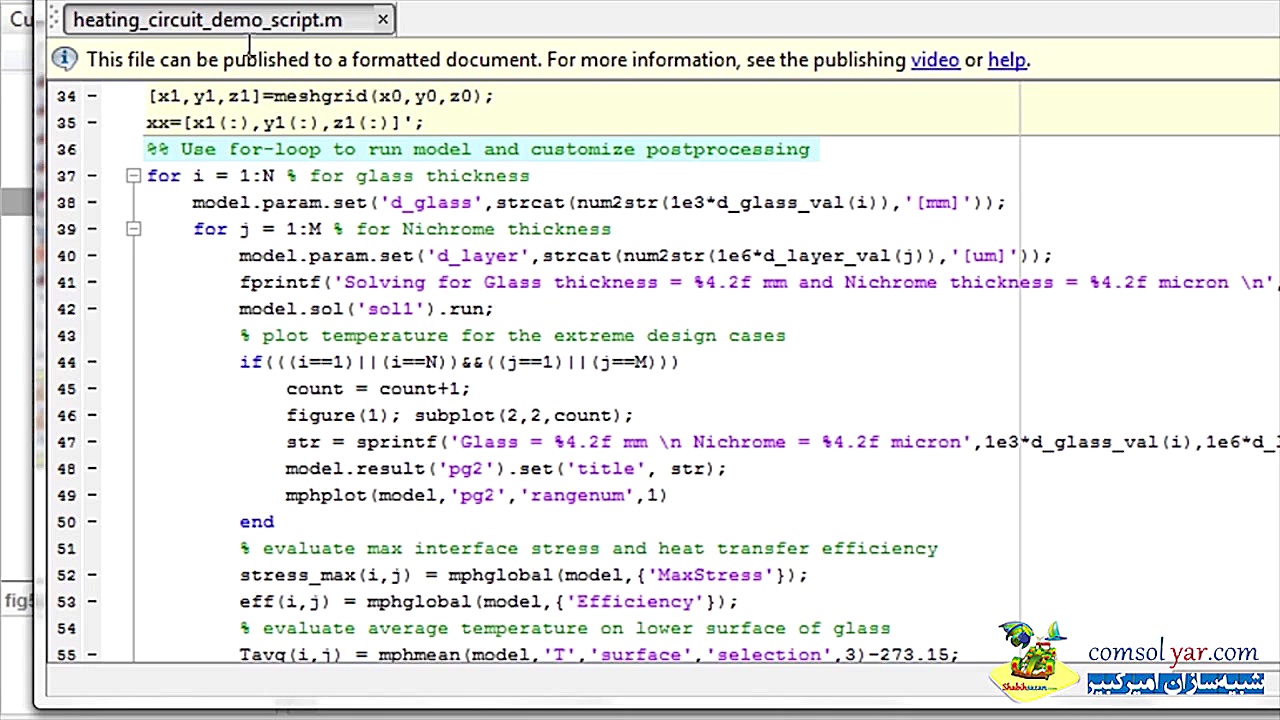Click the comment '% evaluate average temperature on lower surface'
The height and width of the screenshot is (720, 1280).
click(565, 628)
